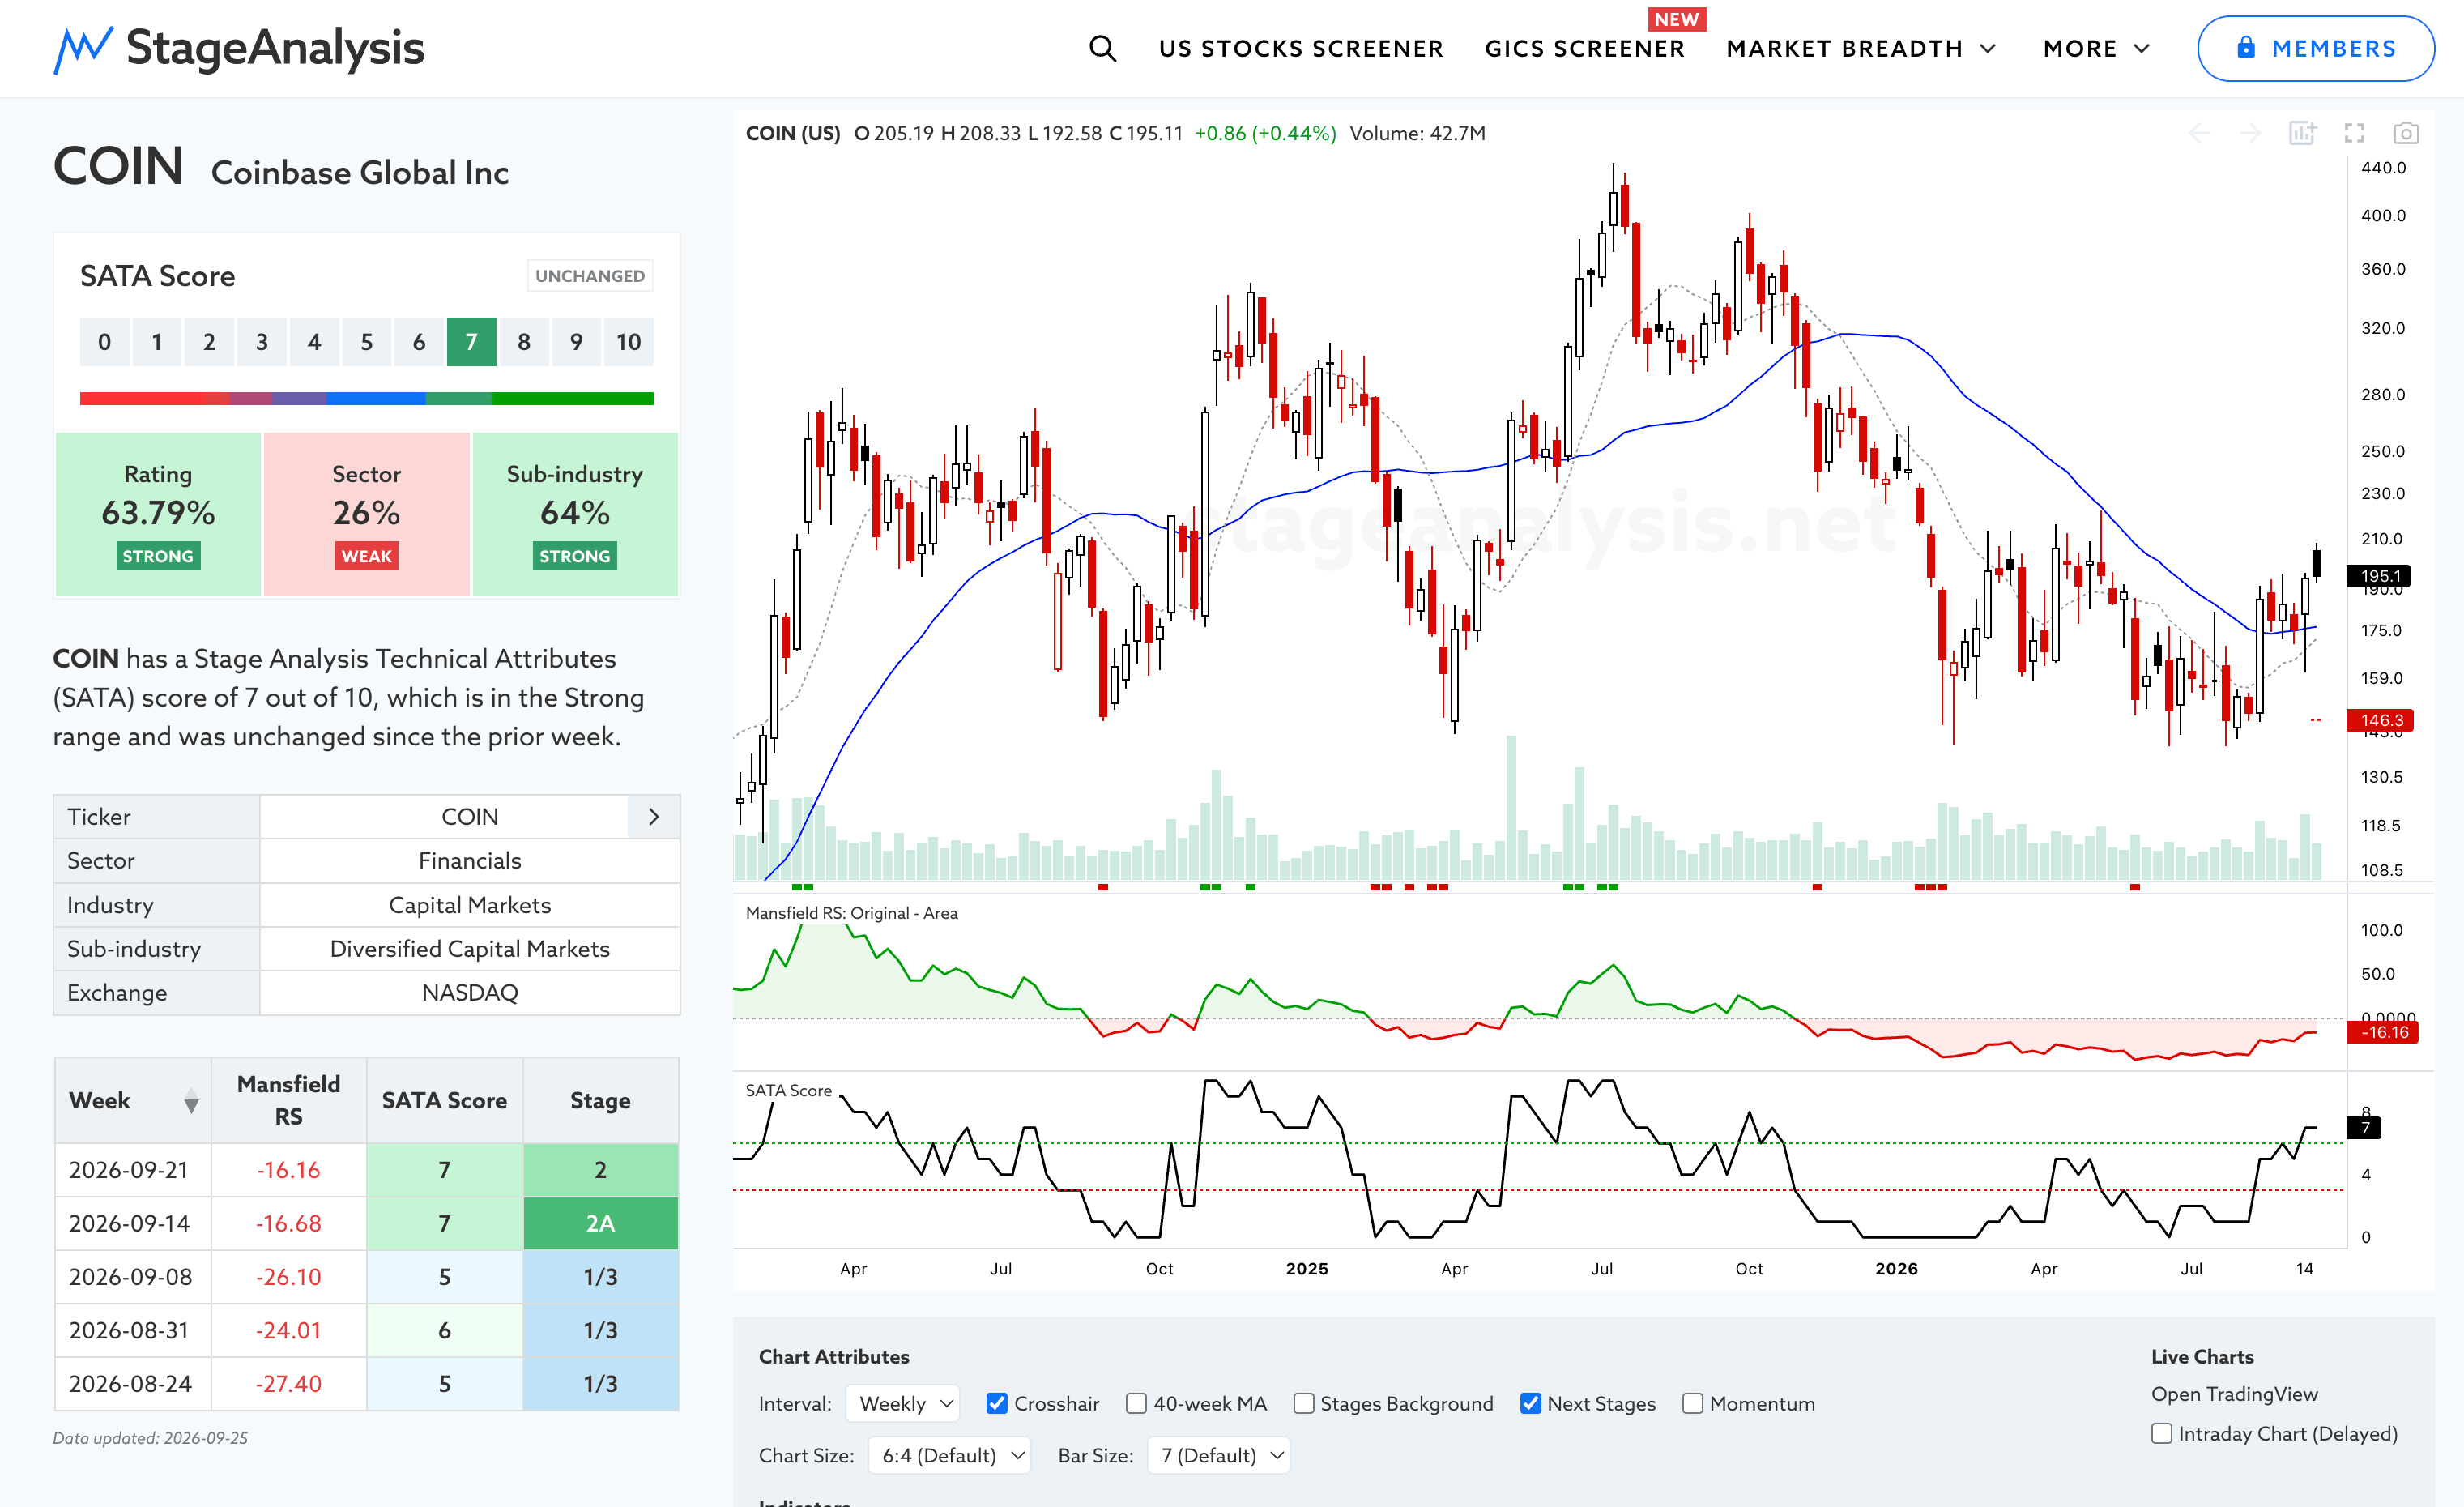The width and height of the screenshot is (2464, 1507).
Task: Open the Interval Weekly dropdown
Action: click(903, 1403)
